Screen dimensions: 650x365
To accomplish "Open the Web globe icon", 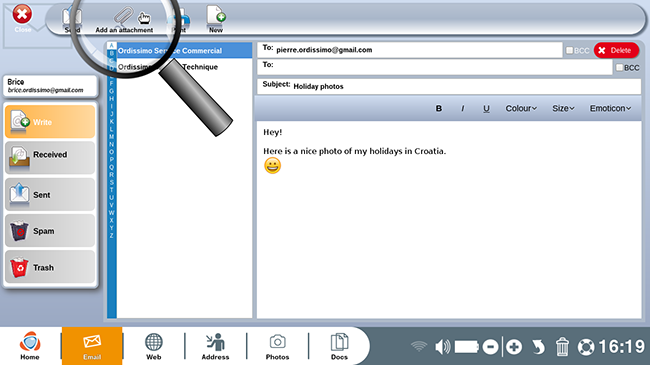I will pyautogui.click(x=153, y=346).
